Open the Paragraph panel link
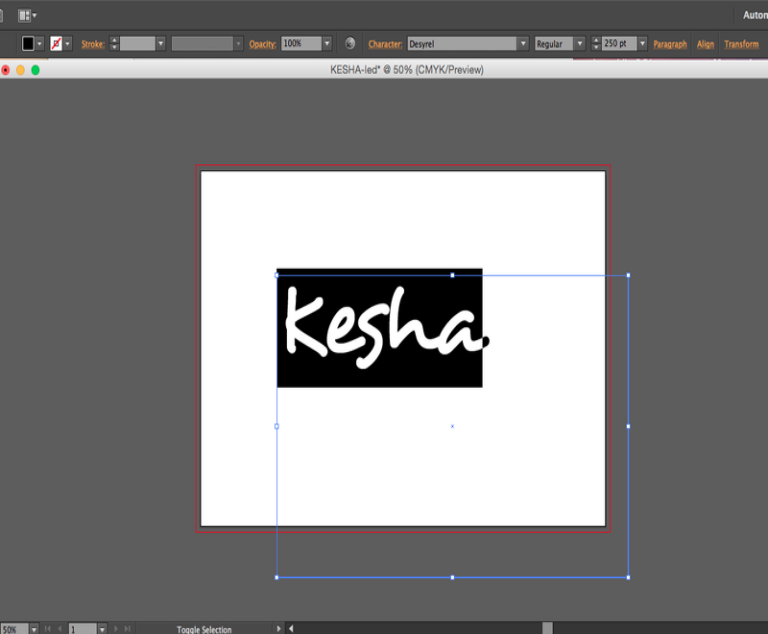 click(x=670, y=44)
